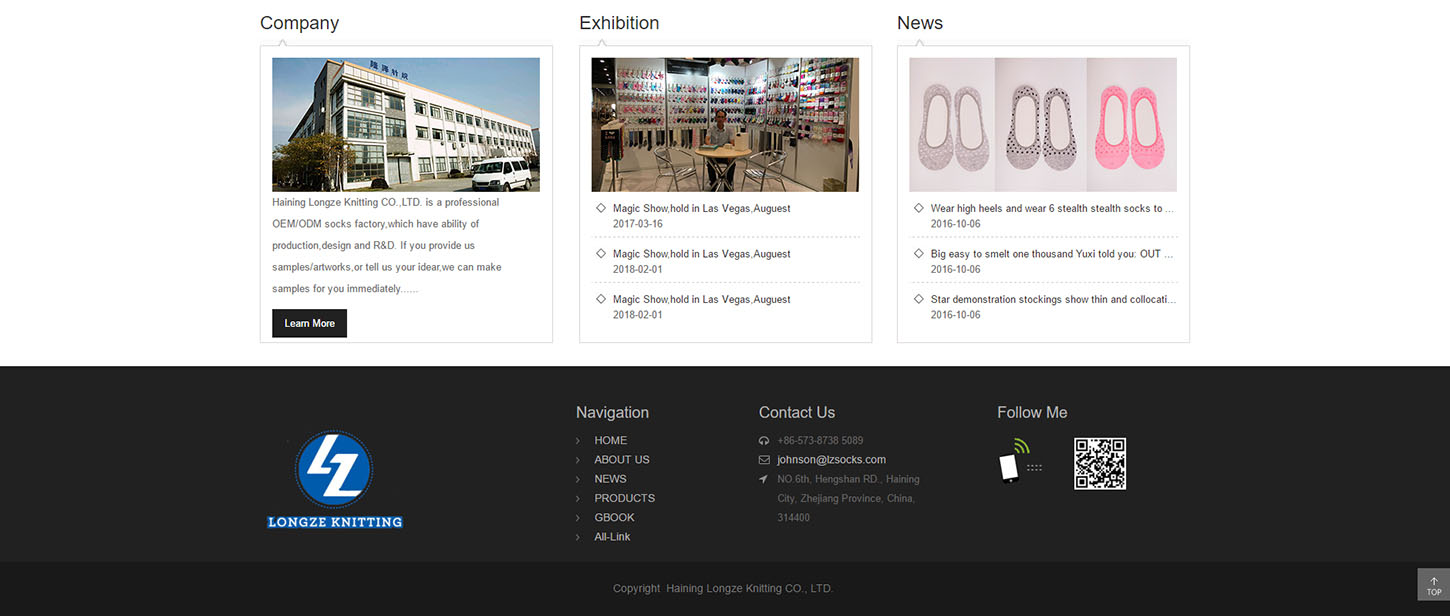Click the diamond bullet beside 2017-03-16 exhibition item
Image resolution: width=1450 pixels, height=616 pixels.
coord(601,208)
